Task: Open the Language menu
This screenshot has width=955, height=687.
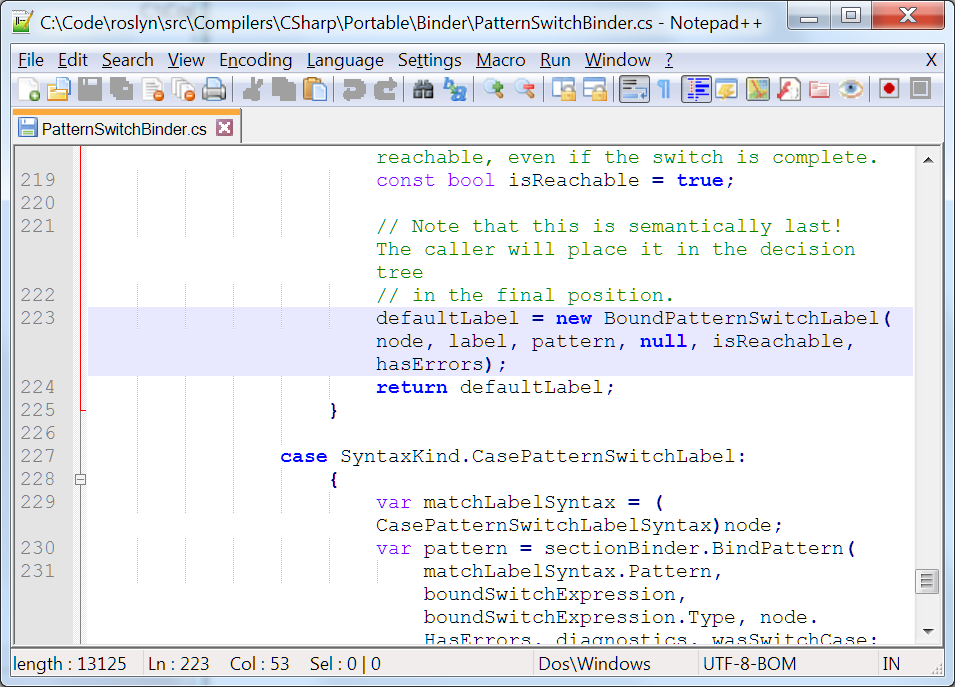Action: click(x=345, y=60)
